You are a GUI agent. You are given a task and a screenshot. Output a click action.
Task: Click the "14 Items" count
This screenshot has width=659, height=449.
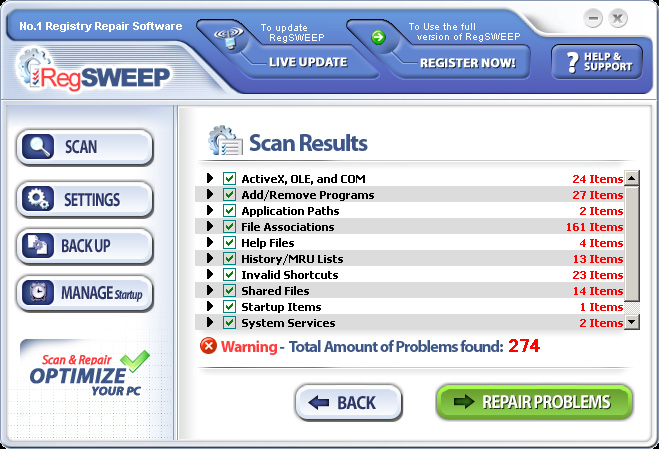coord(598,291)
